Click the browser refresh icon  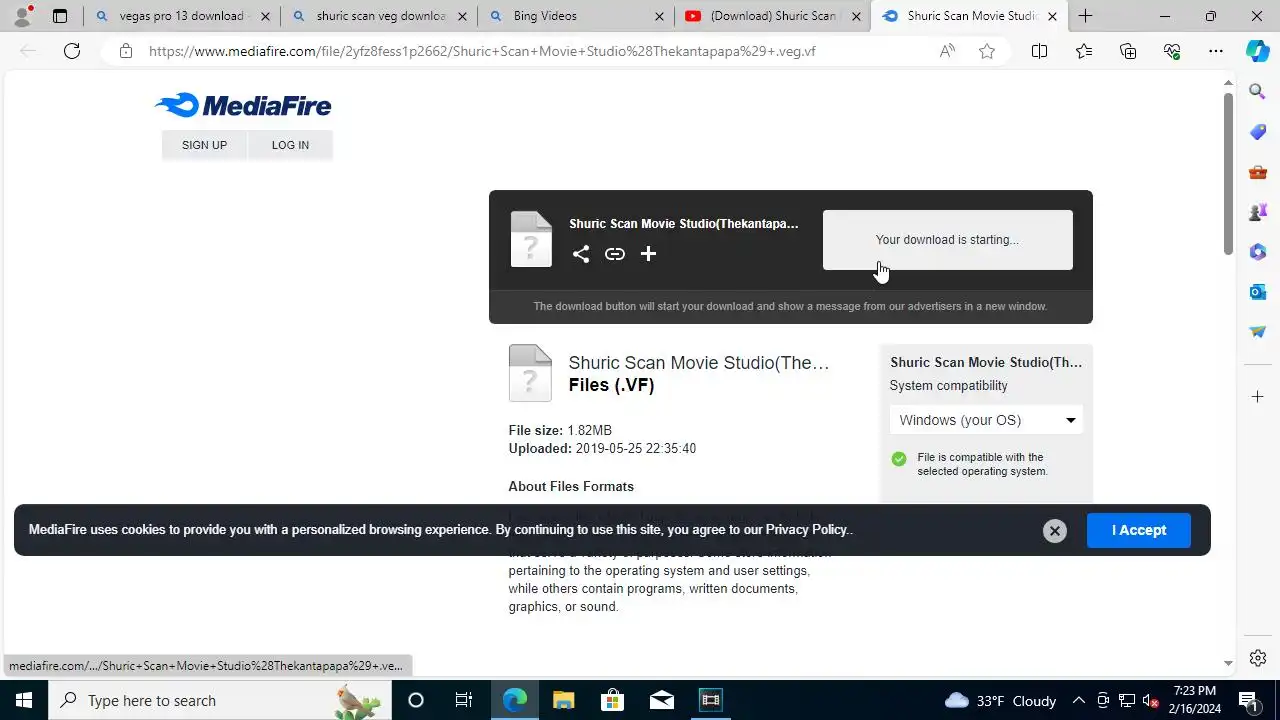72,51
